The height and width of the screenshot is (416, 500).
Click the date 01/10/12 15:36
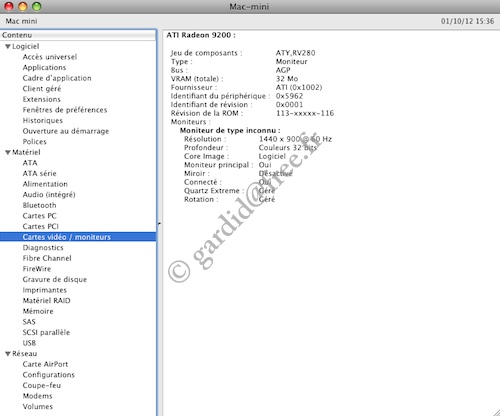tap(467, 21)
